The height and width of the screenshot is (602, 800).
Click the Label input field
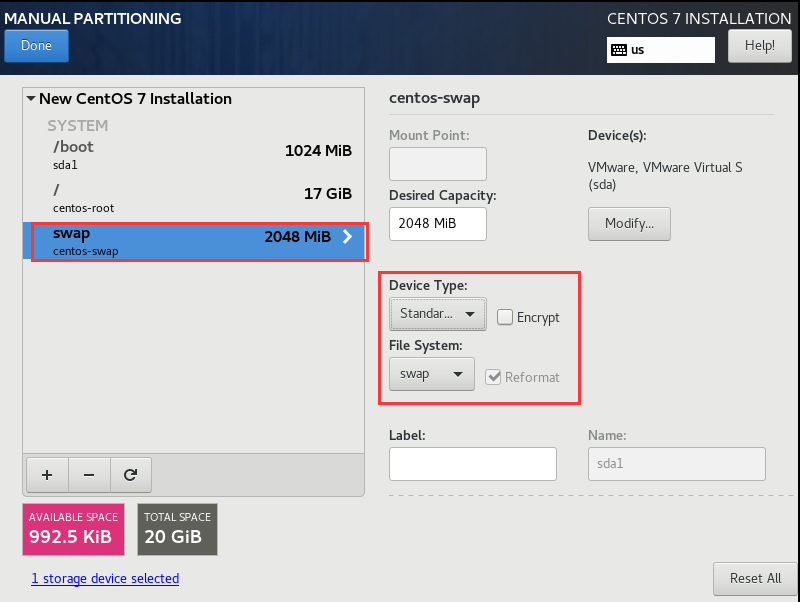(472, 464)
